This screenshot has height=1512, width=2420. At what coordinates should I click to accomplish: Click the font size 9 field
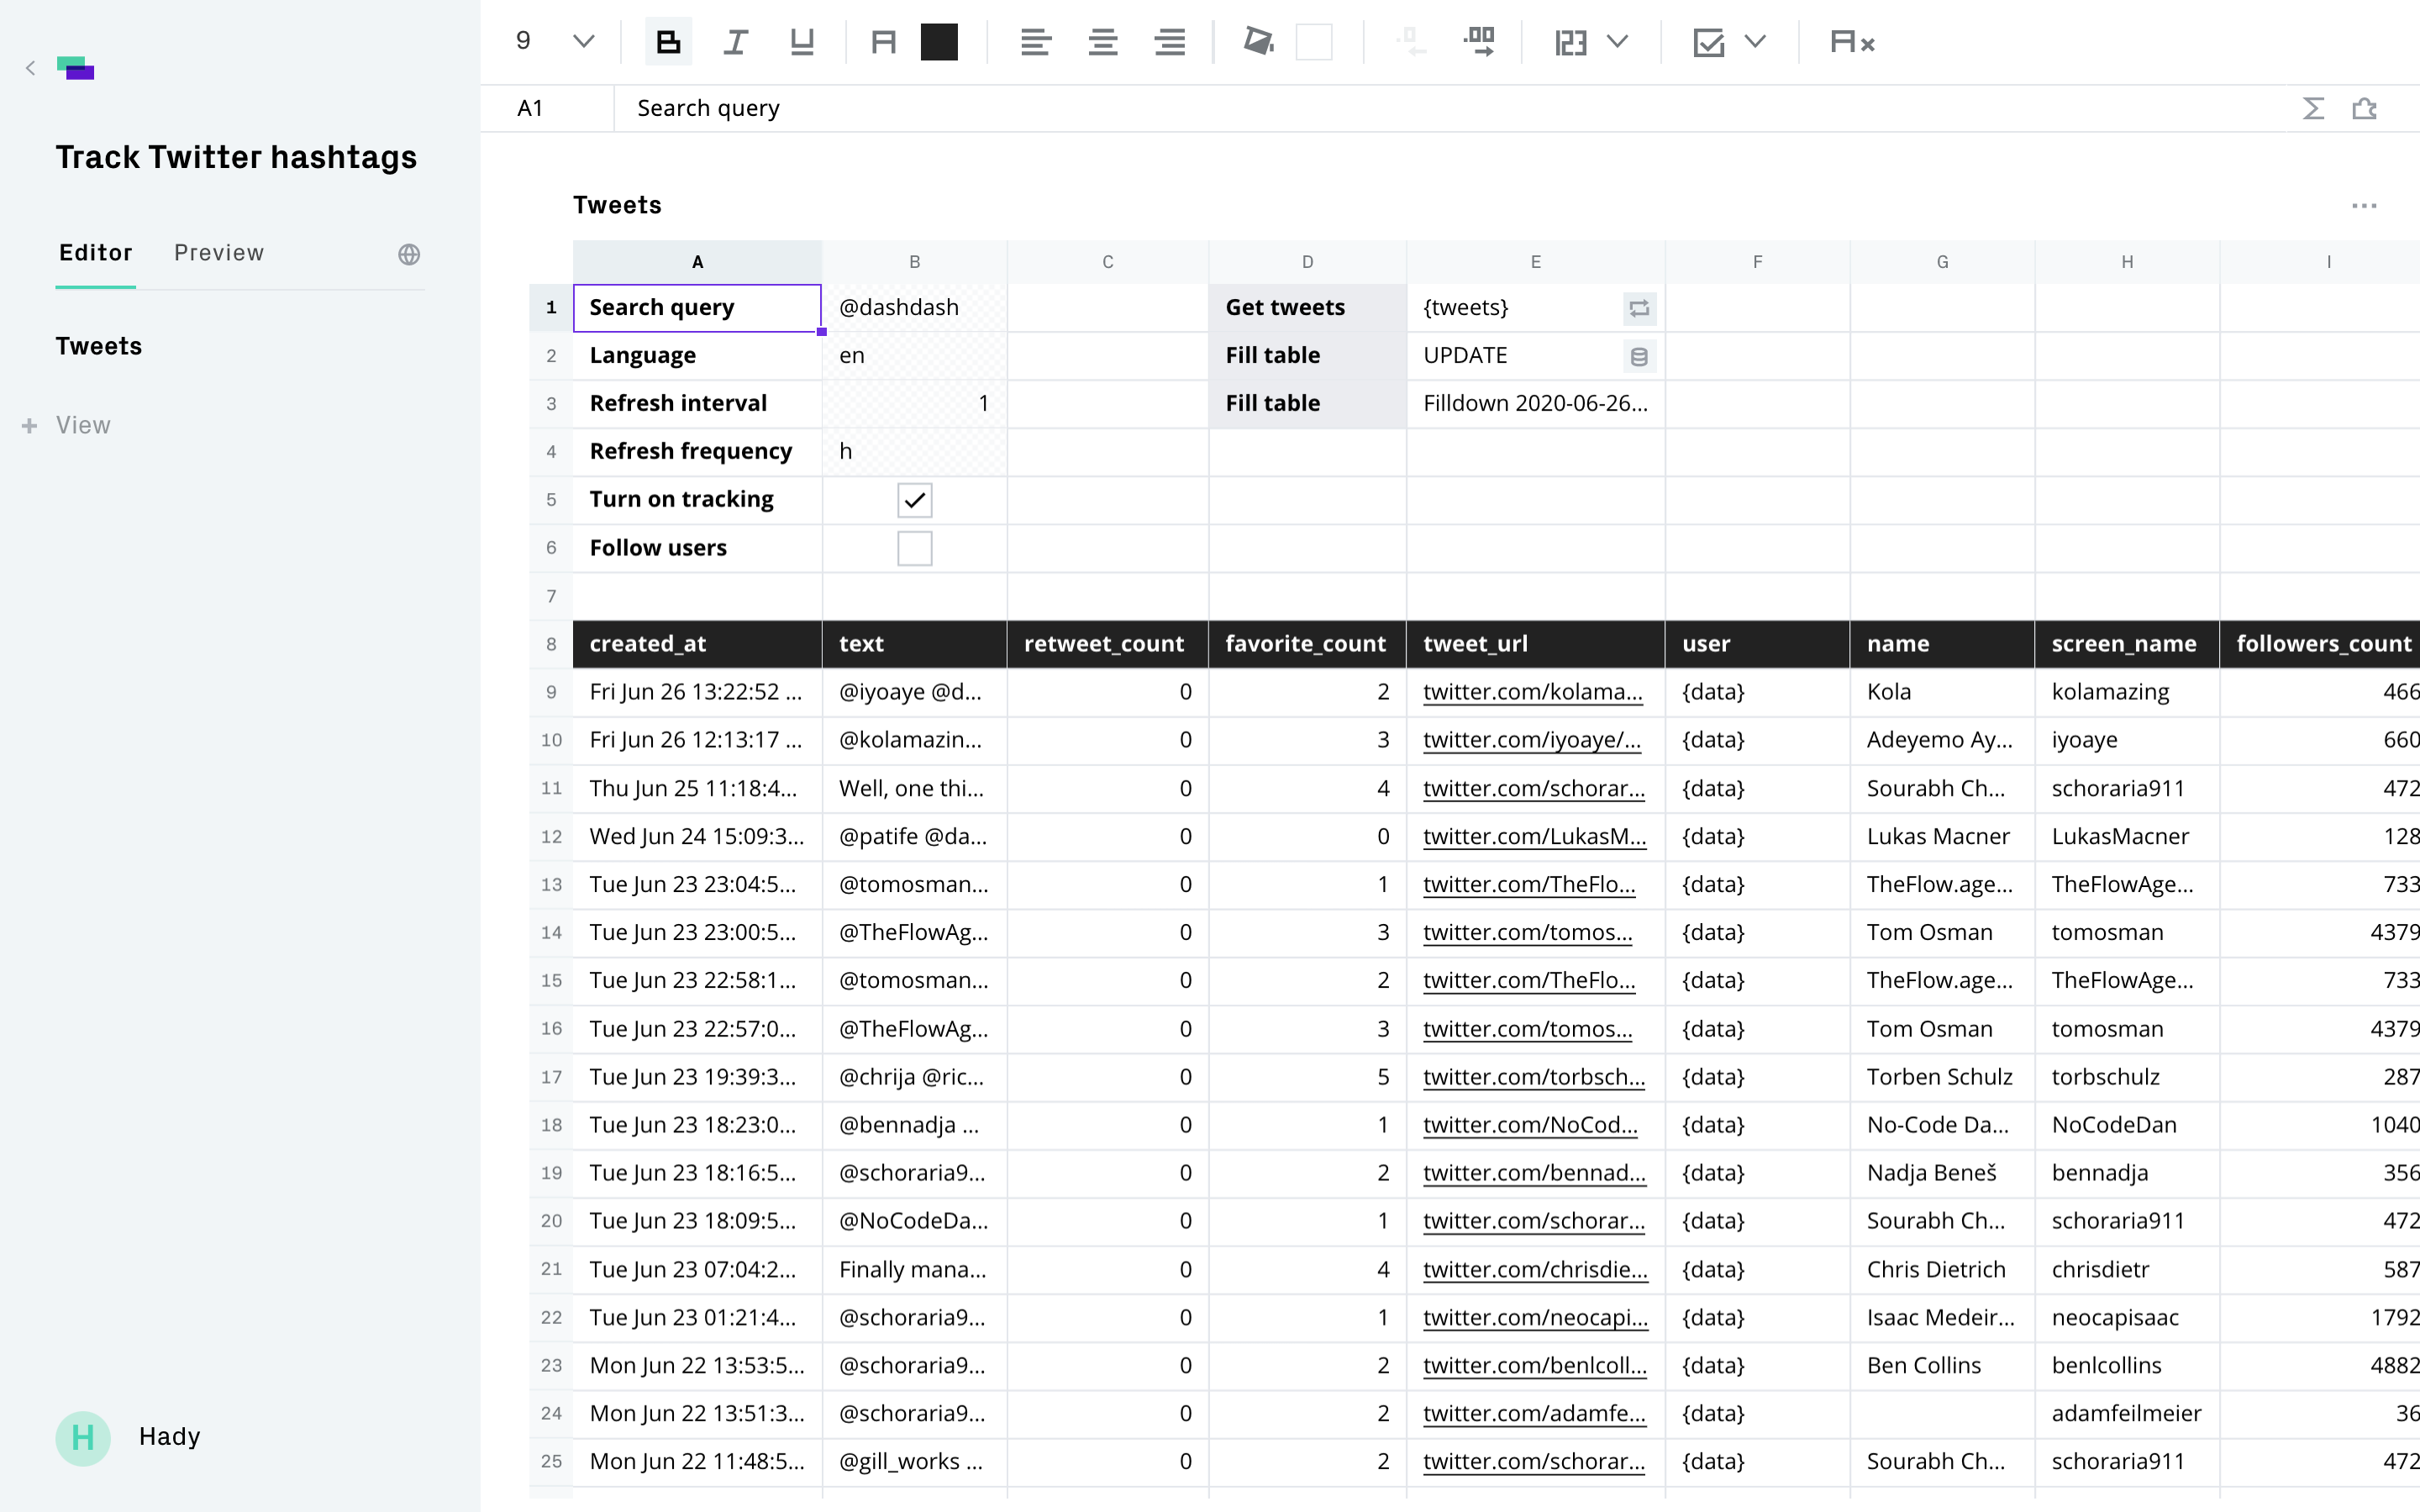click(523, 41)
